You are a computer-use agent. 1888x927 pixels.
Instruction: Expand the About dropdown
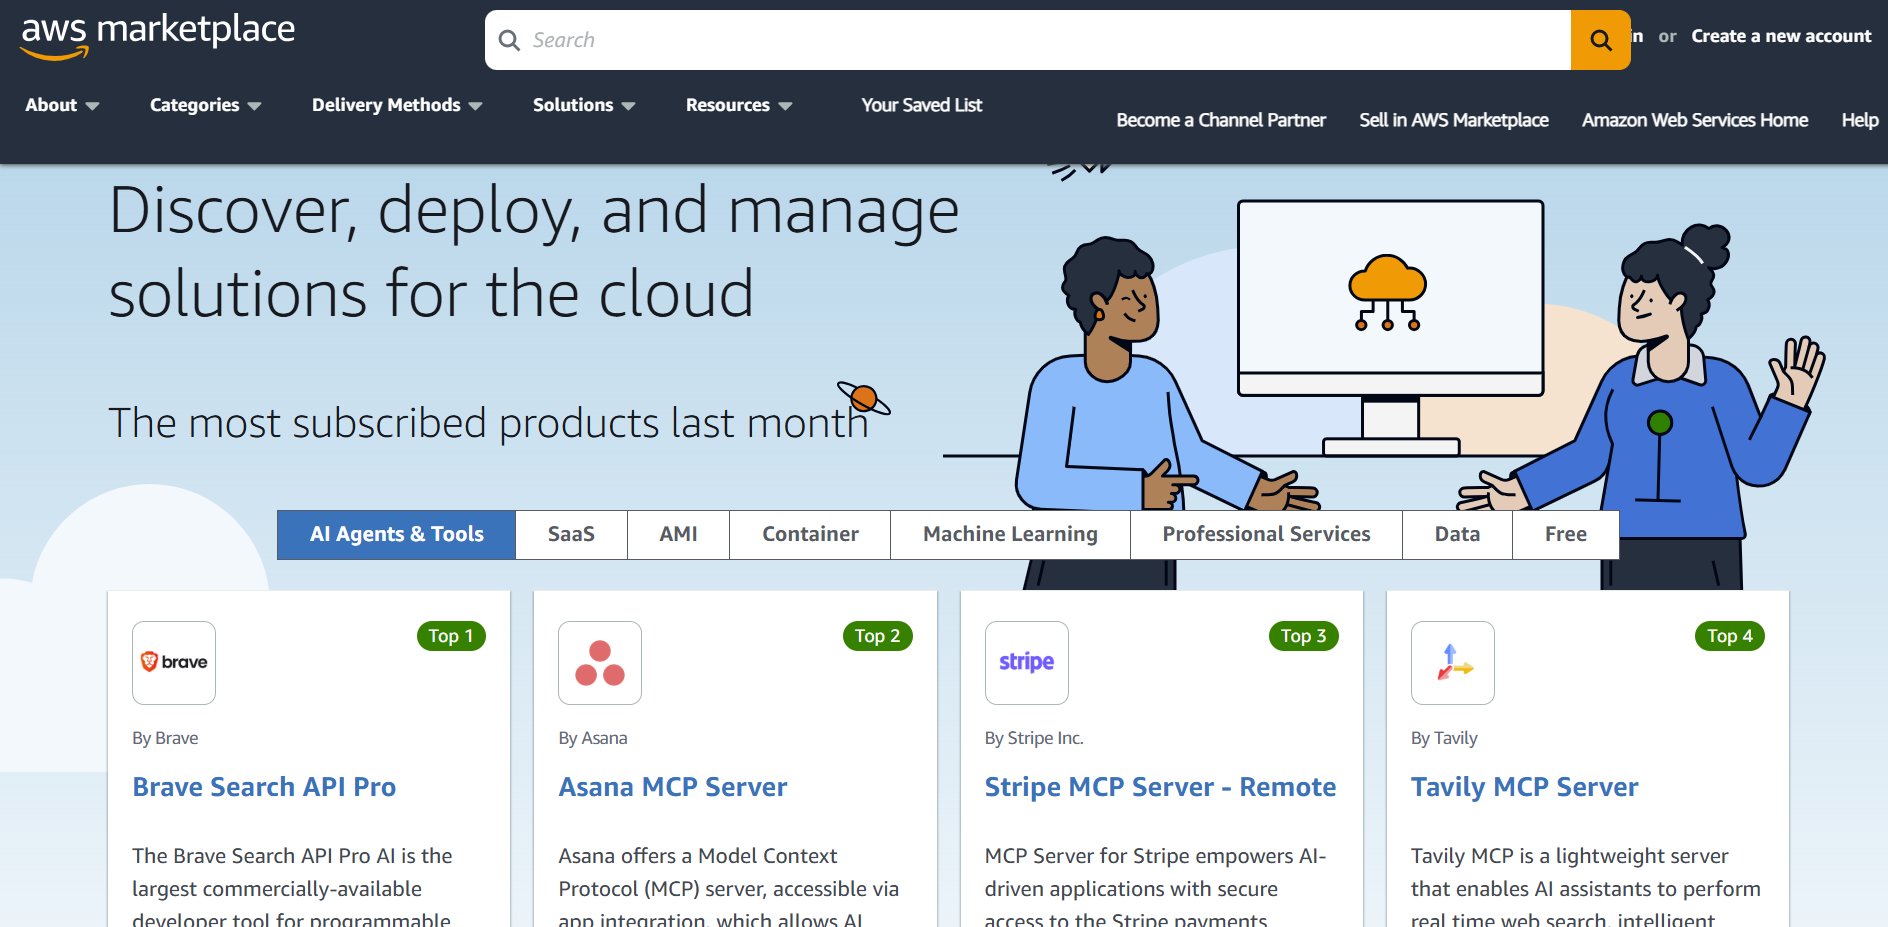point(61,104)
